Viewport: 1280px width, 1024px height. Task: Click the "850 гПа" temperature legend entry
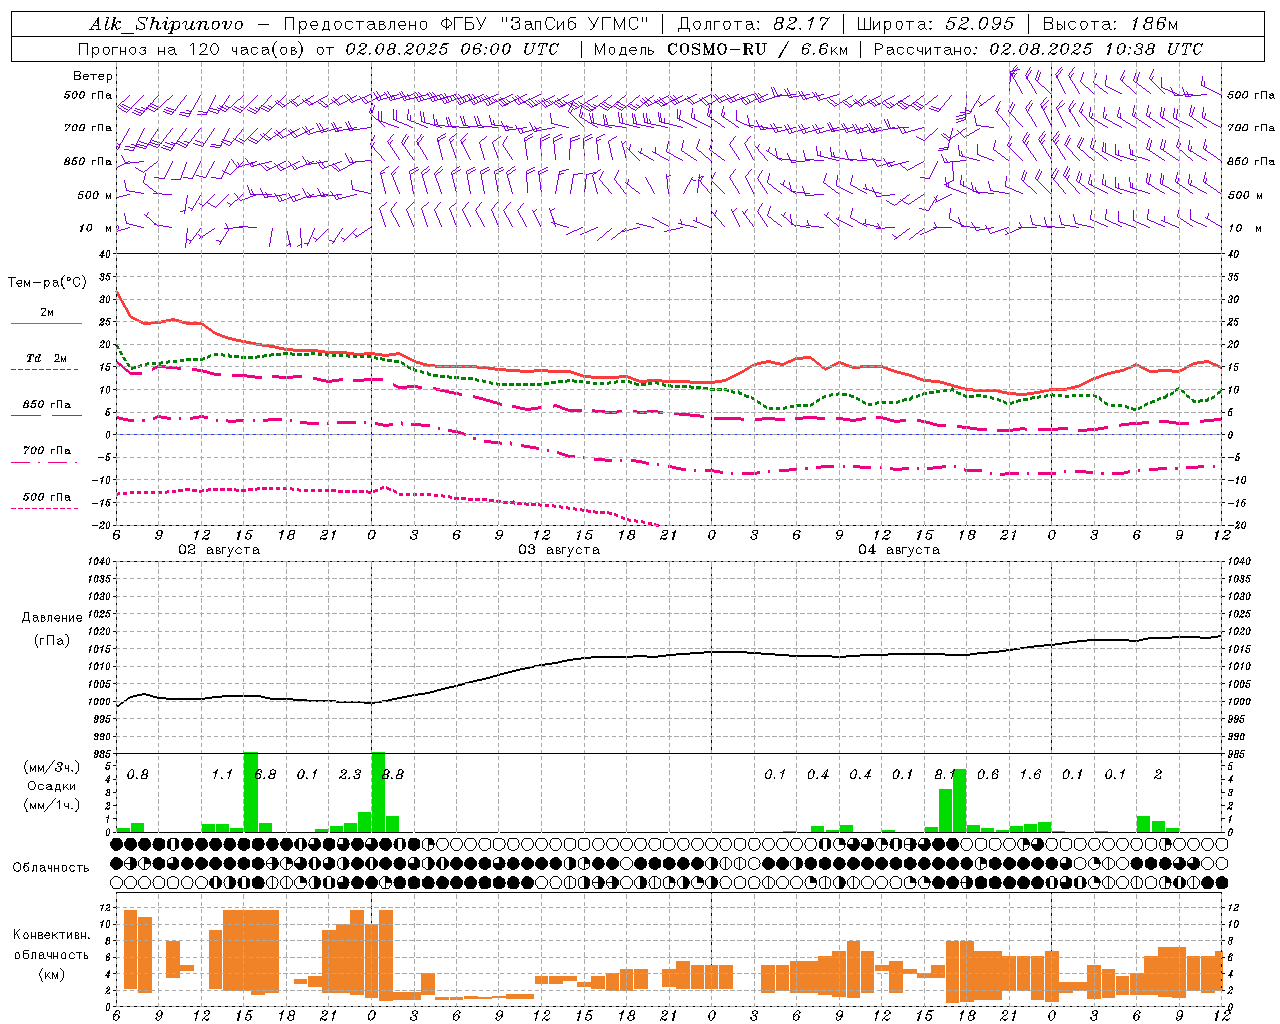[47, 405]
